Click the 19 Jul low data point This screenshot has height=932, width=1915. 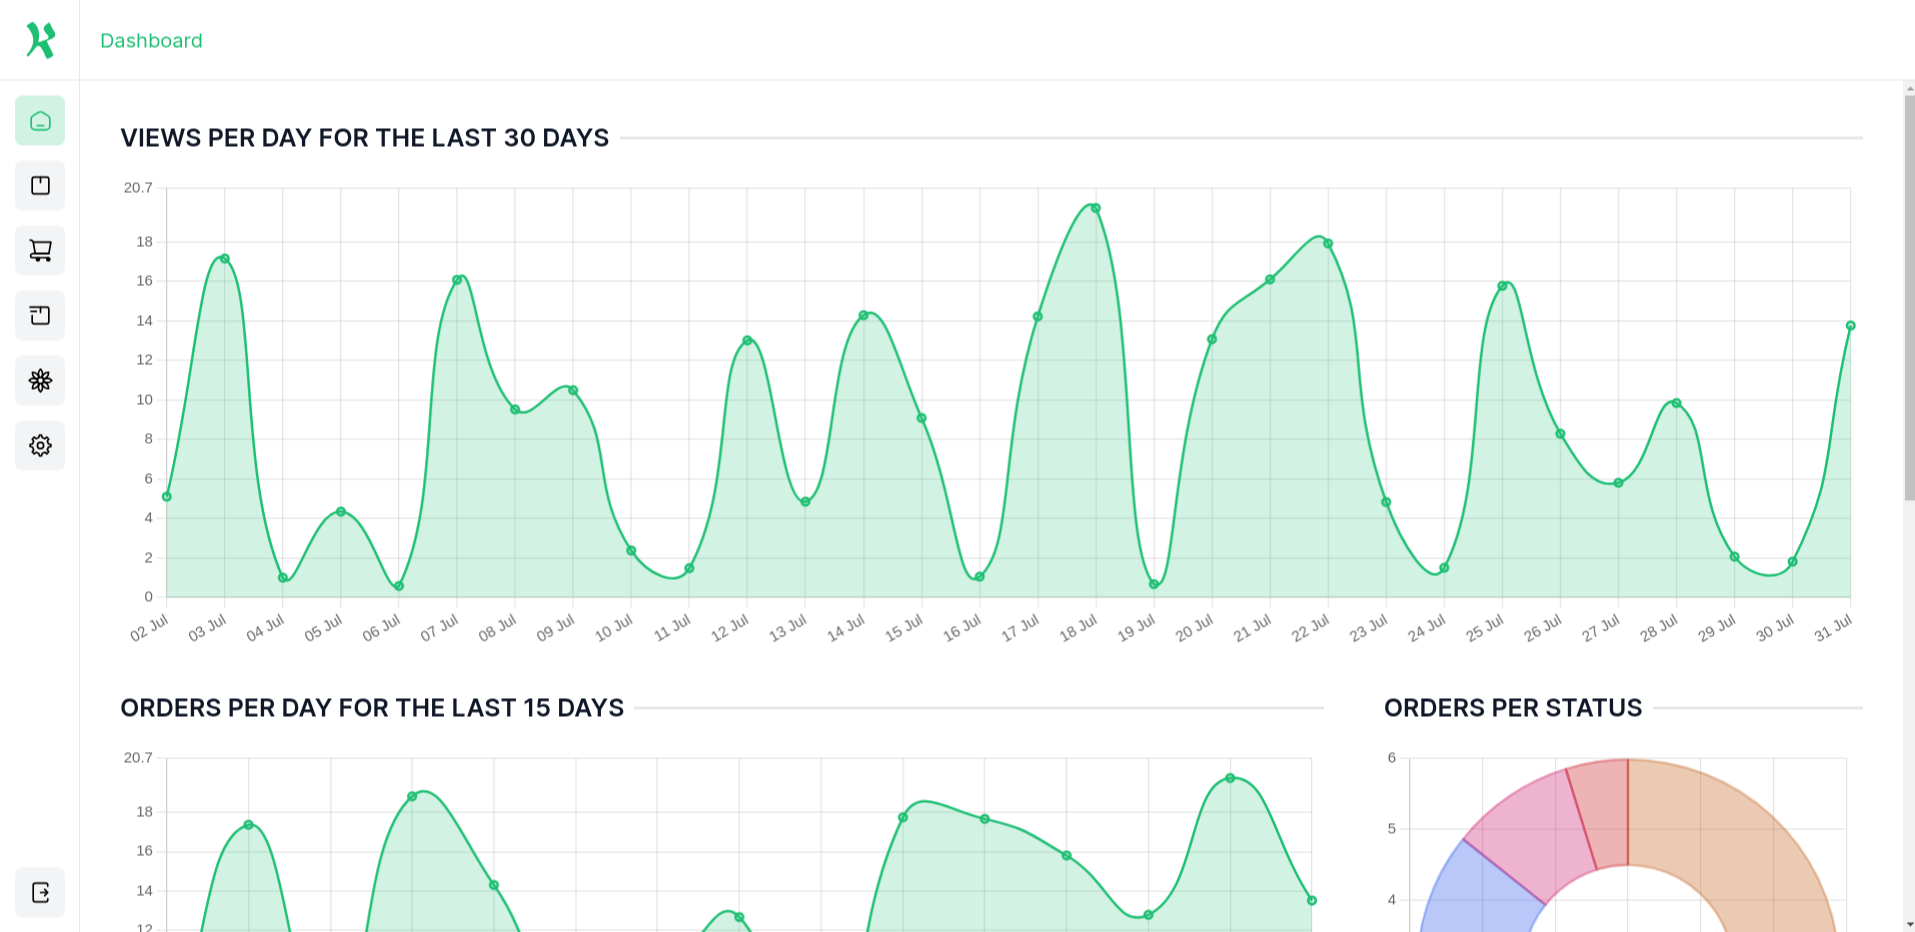click(x=1154, y=584)
